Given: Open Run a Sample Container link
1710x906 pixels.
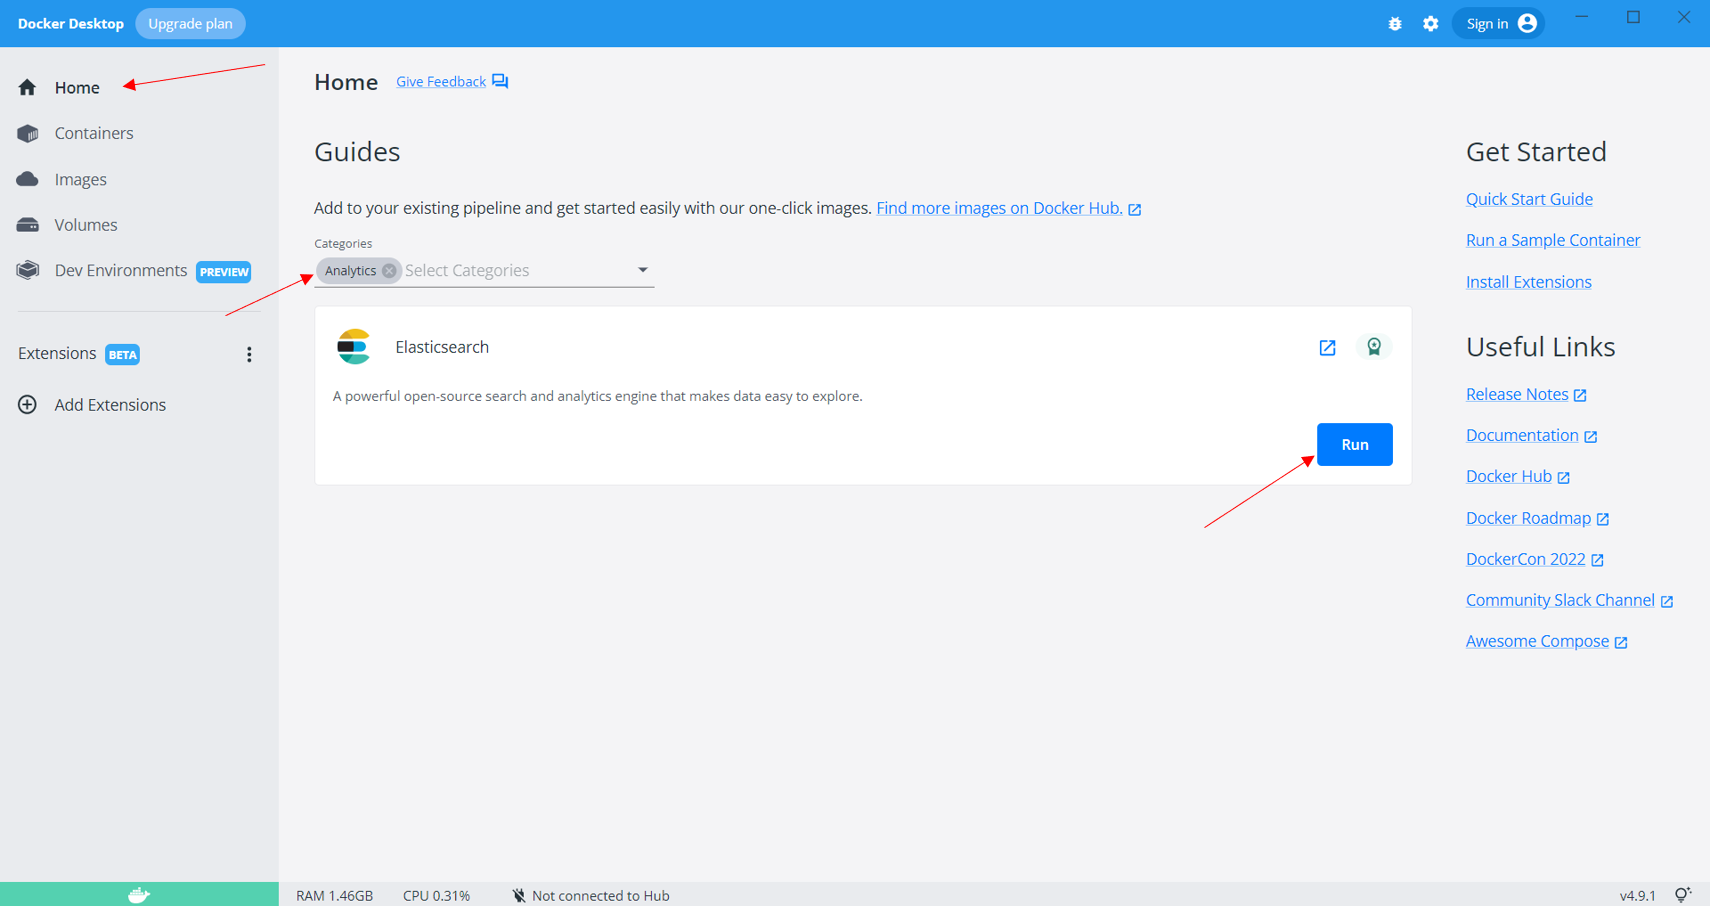Looking at the screenshot, I should click(1553, 240).
